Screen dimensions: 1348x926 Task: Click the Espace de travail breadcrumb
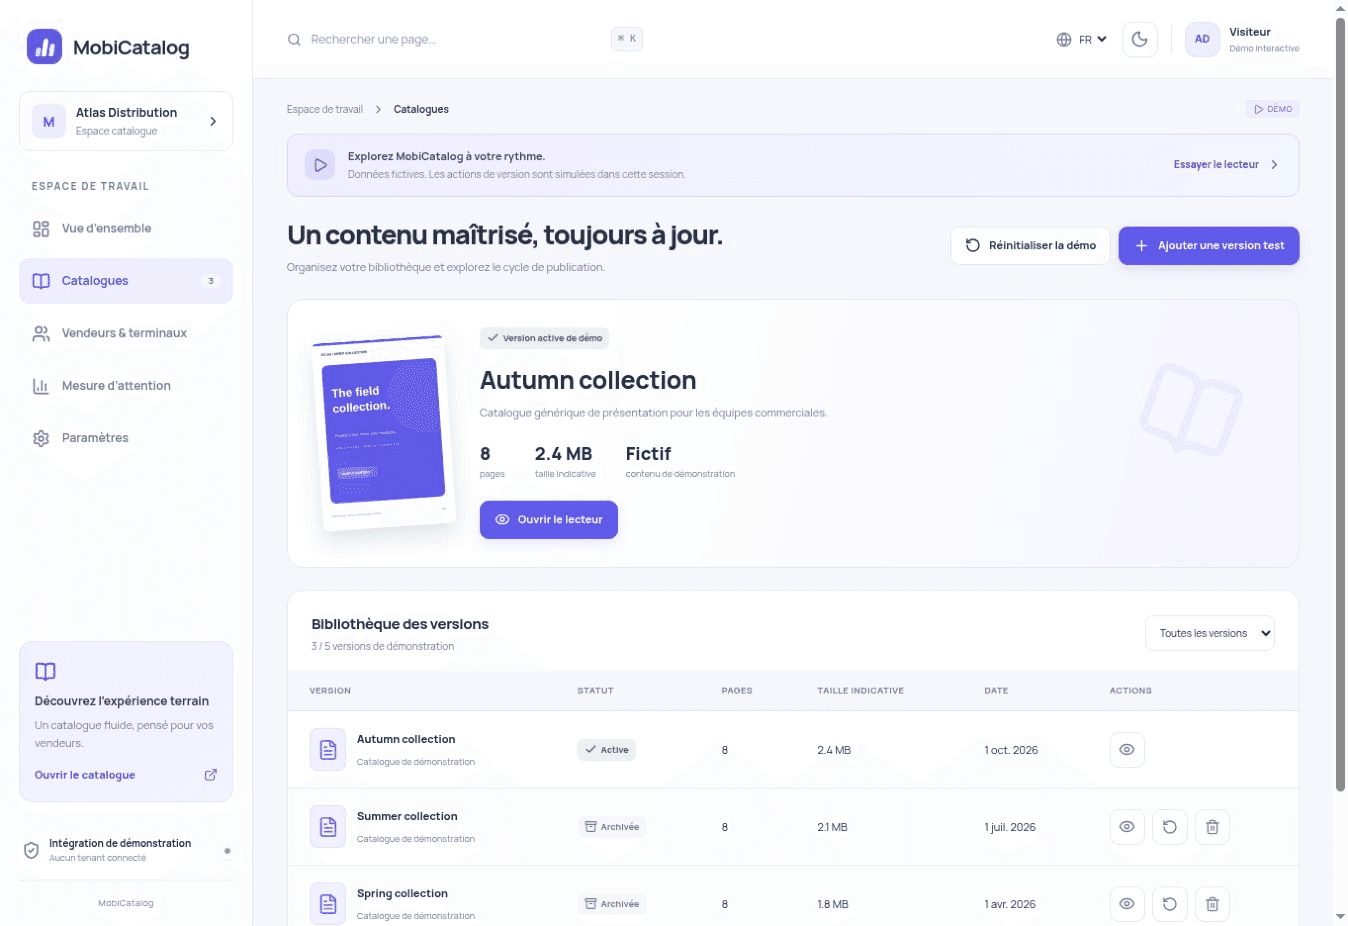(325, 109)
